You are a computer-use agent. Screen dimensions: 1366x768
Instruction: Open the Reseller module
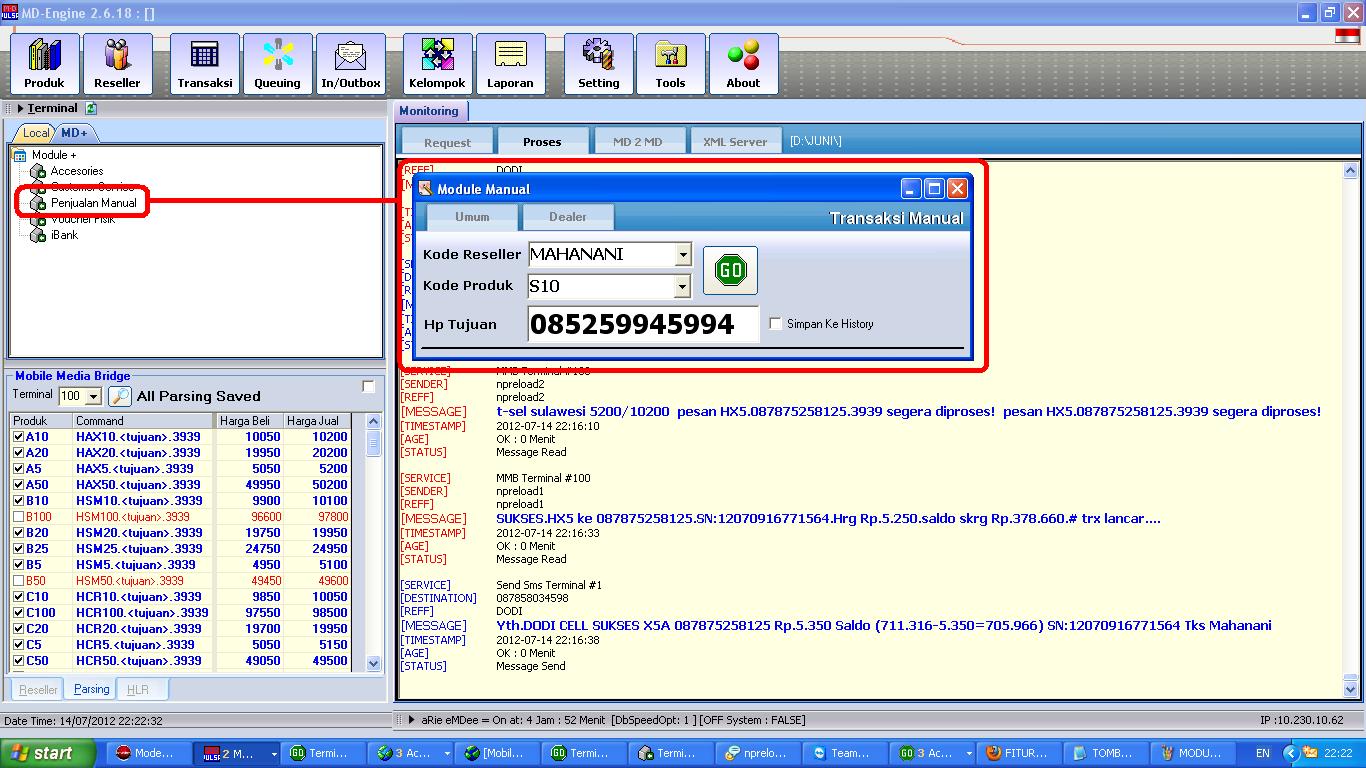(117, 63)
